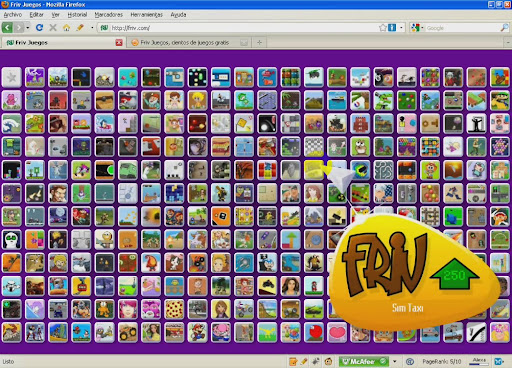Click the green 250 arrow button
The height and width of the screenshot is (368, 512).
tap(455, 274)
